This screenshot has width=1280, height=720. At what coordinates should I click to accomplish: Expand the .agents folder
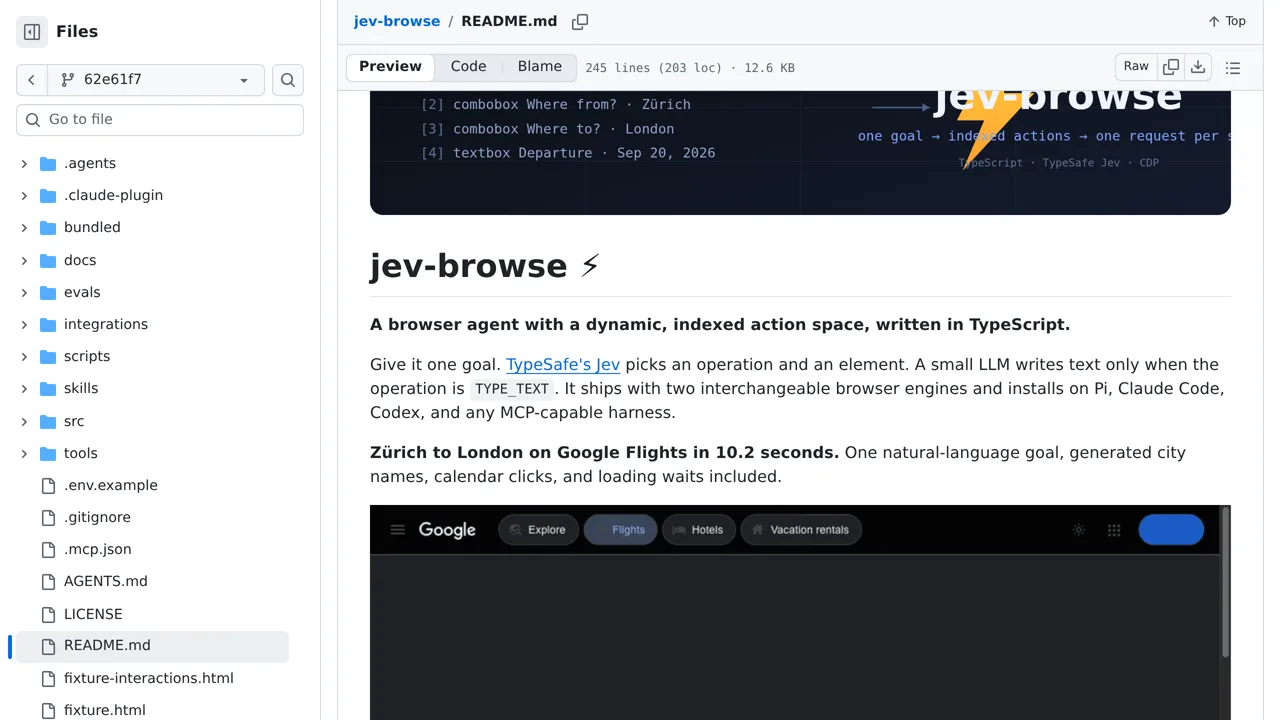coord(24,163)
